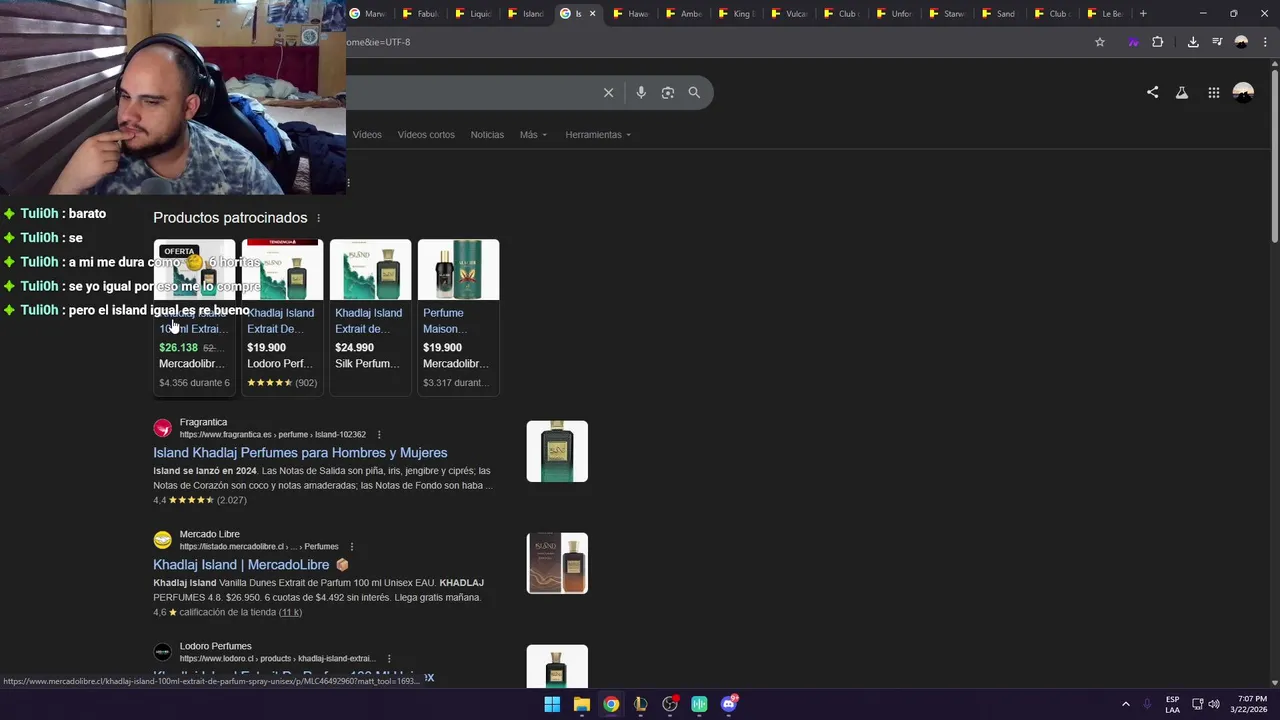1280x720 pixels.
Task: Open Island Khadlaj Perfumes para Hombres y Mujeres
Action: point(300,453)
